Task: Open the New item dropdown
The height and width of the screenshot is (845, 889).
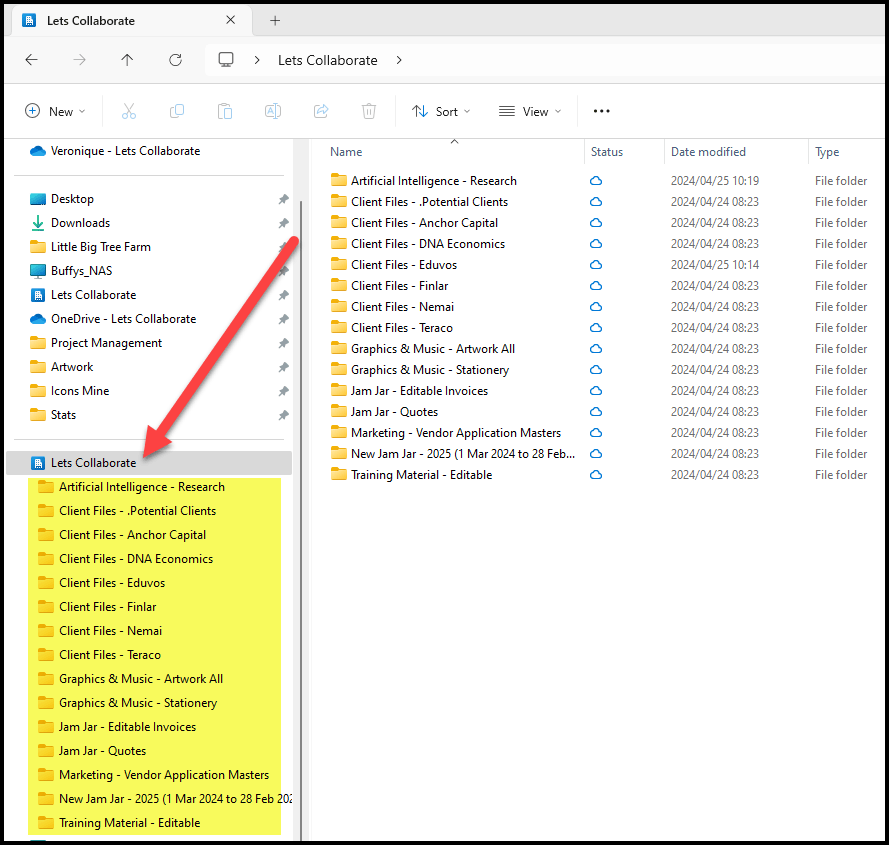Action: point(55,111)
